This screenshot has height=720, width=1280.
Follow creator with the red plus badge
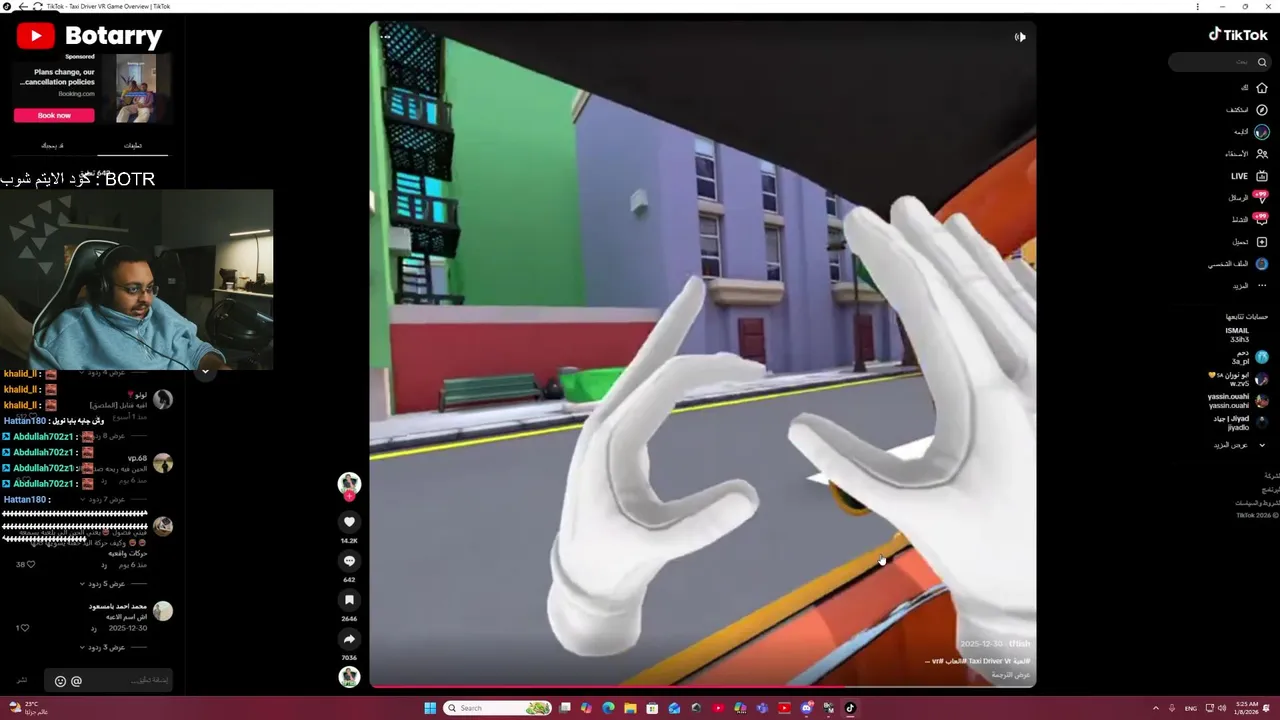349,496
